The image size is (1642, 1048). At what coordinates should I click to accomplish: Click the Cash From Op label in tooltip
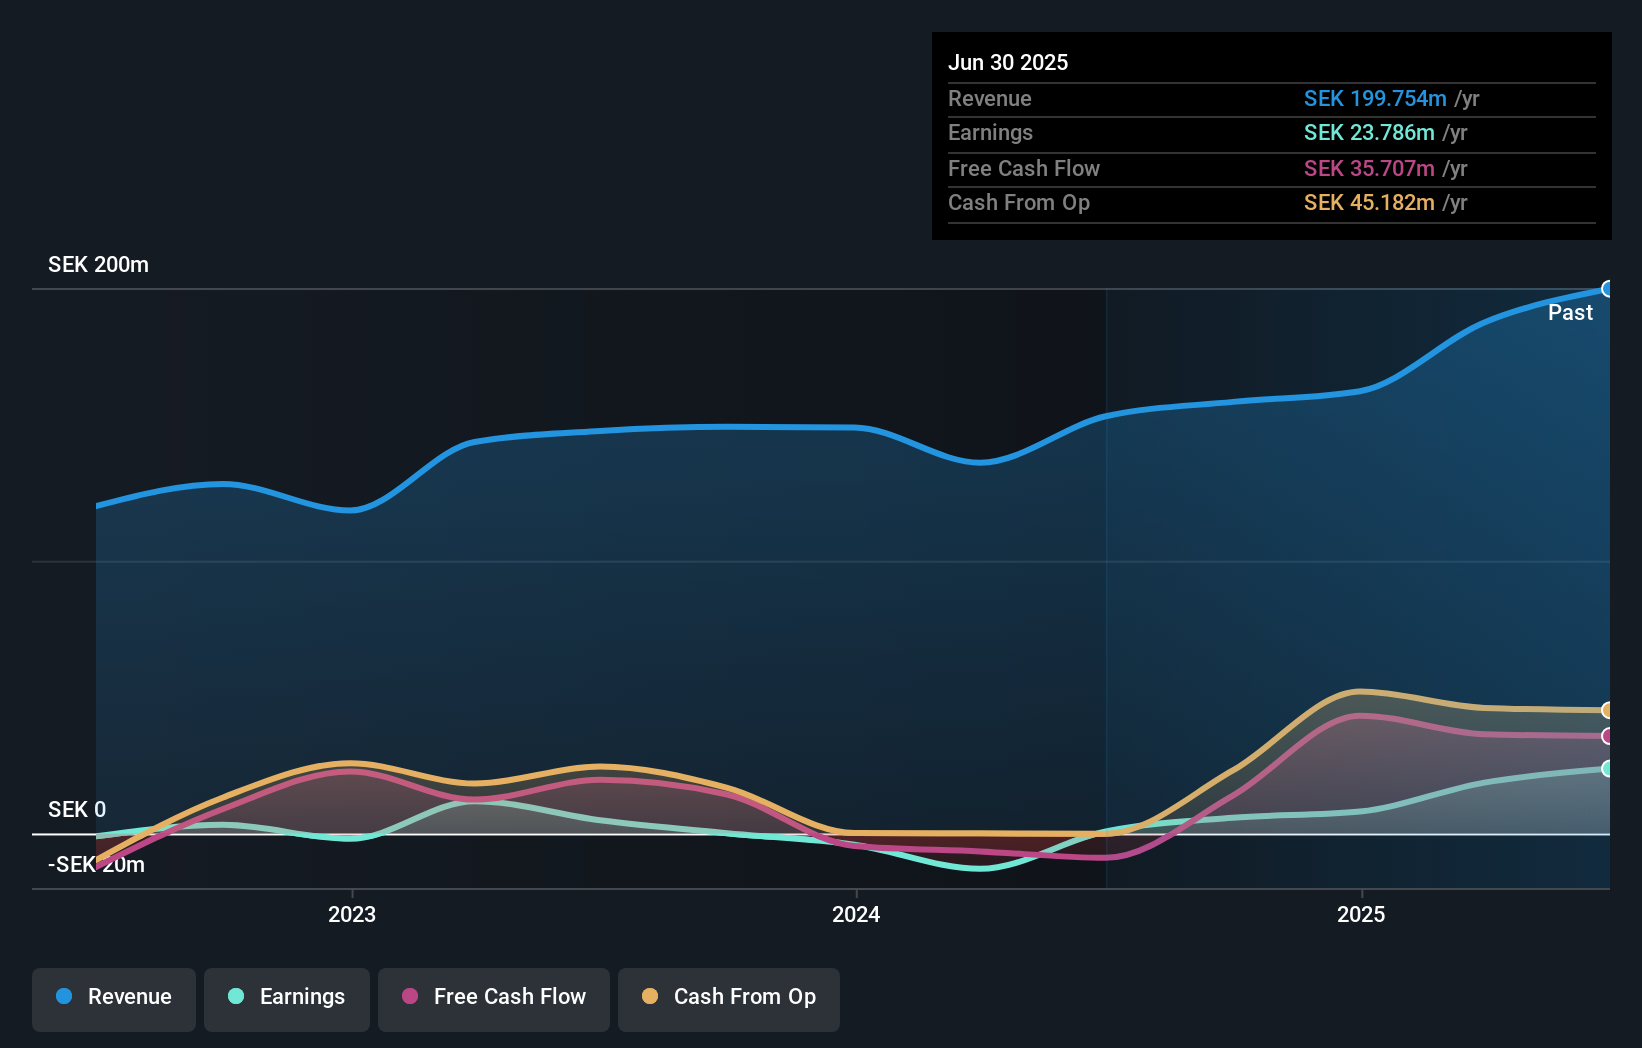(x=1018, y=202)
